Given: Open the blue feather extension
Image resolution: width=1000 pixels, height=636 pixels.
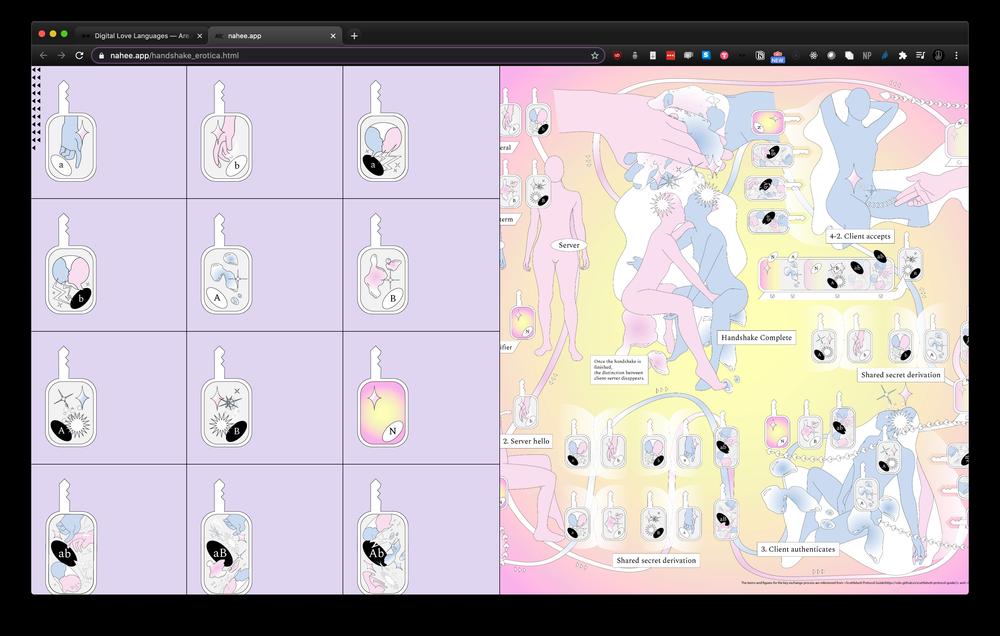Looking at the screenshot, I should tap(885, 55).
